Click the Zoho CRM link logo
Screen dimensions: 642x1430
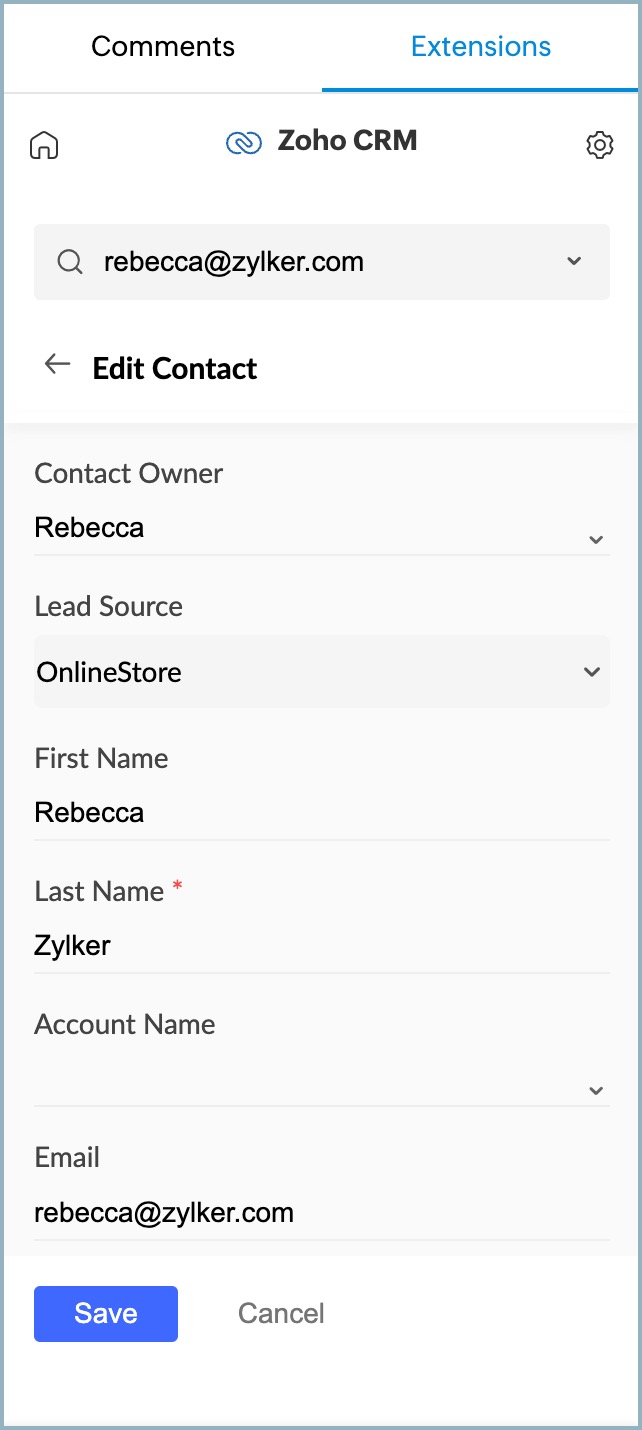point(243,143)
